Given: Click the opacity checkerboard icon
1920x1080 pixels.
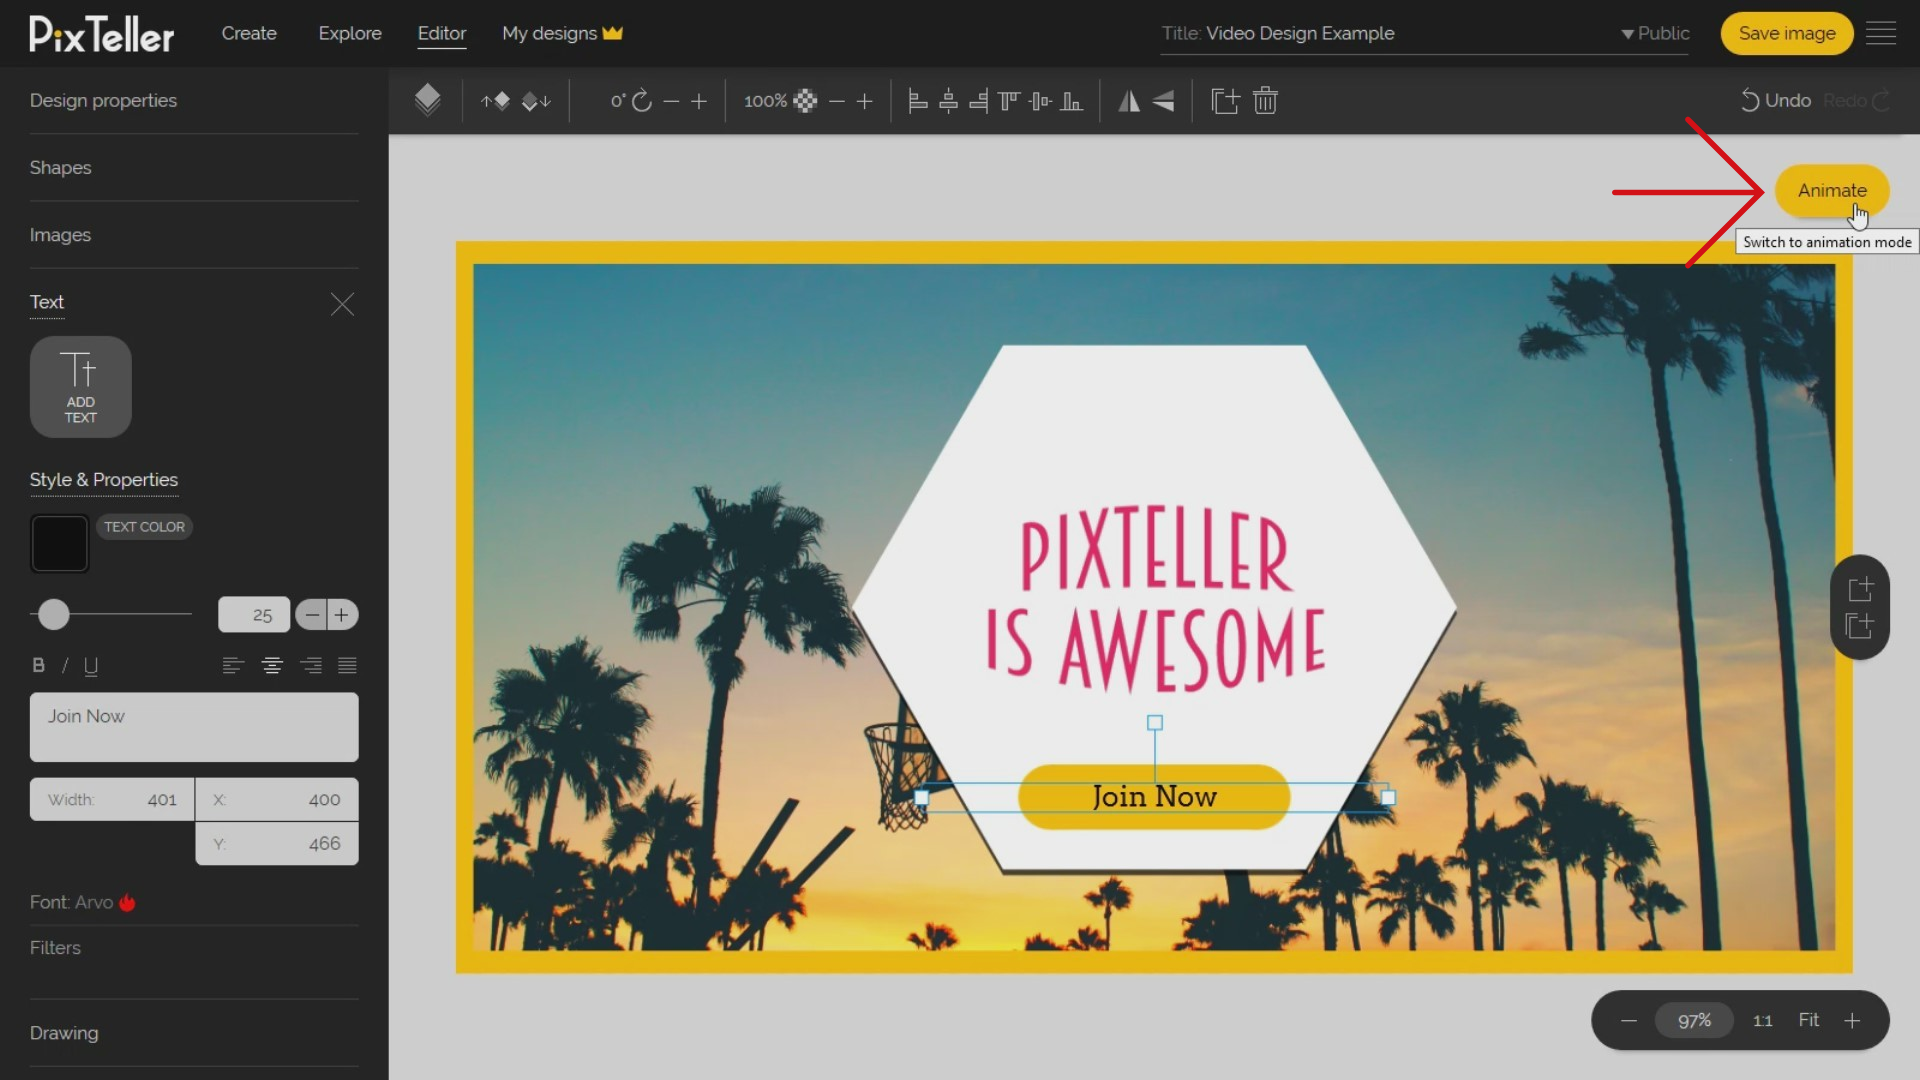Looking at the screenshot, I should (x=805, y=101).
